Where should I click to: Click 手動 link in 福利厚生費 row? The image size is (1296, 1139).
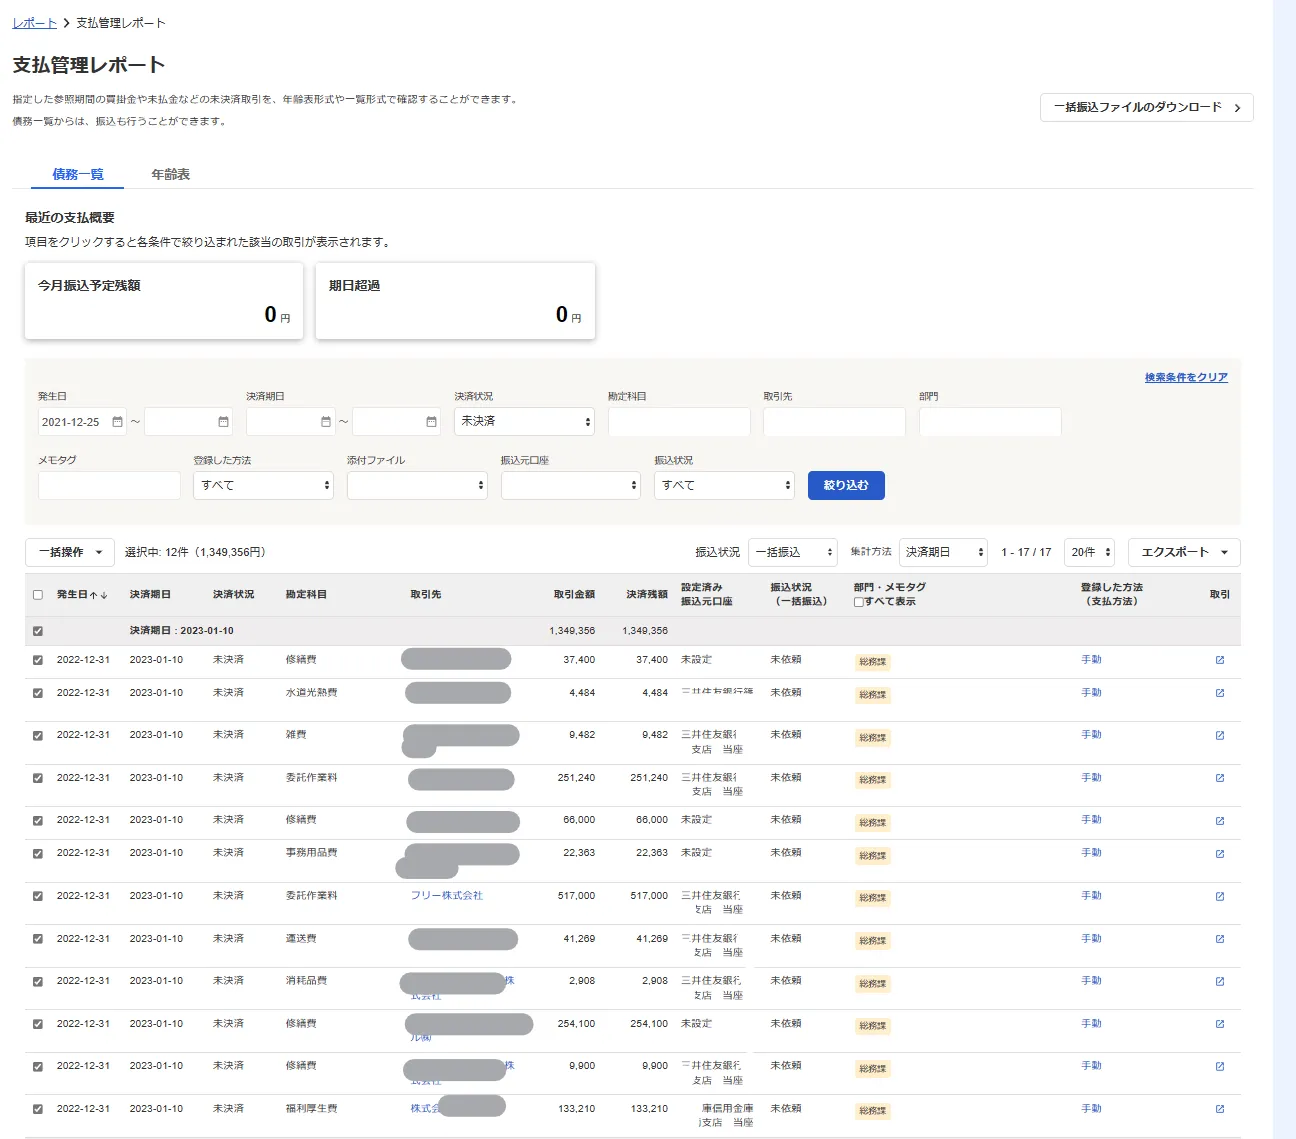click(x=1091, y=1109)
